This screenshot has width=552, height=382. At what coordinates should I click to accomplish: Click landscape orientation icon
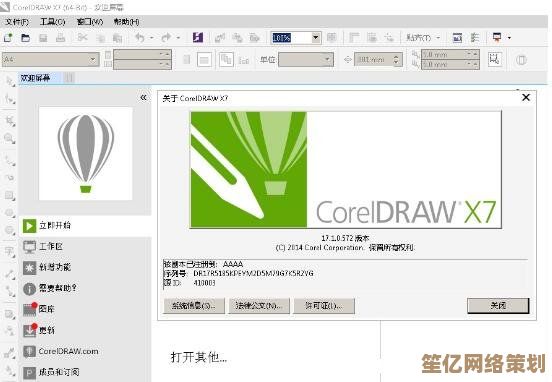point(204,60)
